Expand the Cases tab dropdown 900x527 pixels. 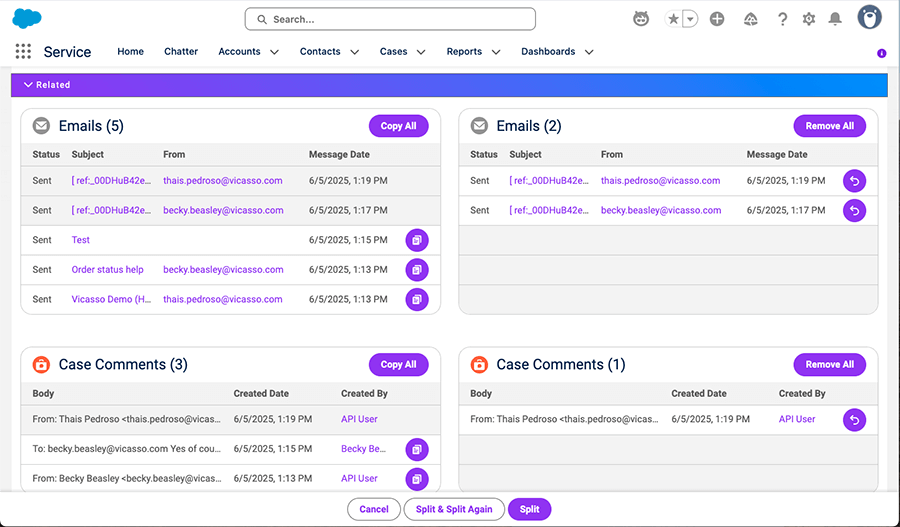421,52
